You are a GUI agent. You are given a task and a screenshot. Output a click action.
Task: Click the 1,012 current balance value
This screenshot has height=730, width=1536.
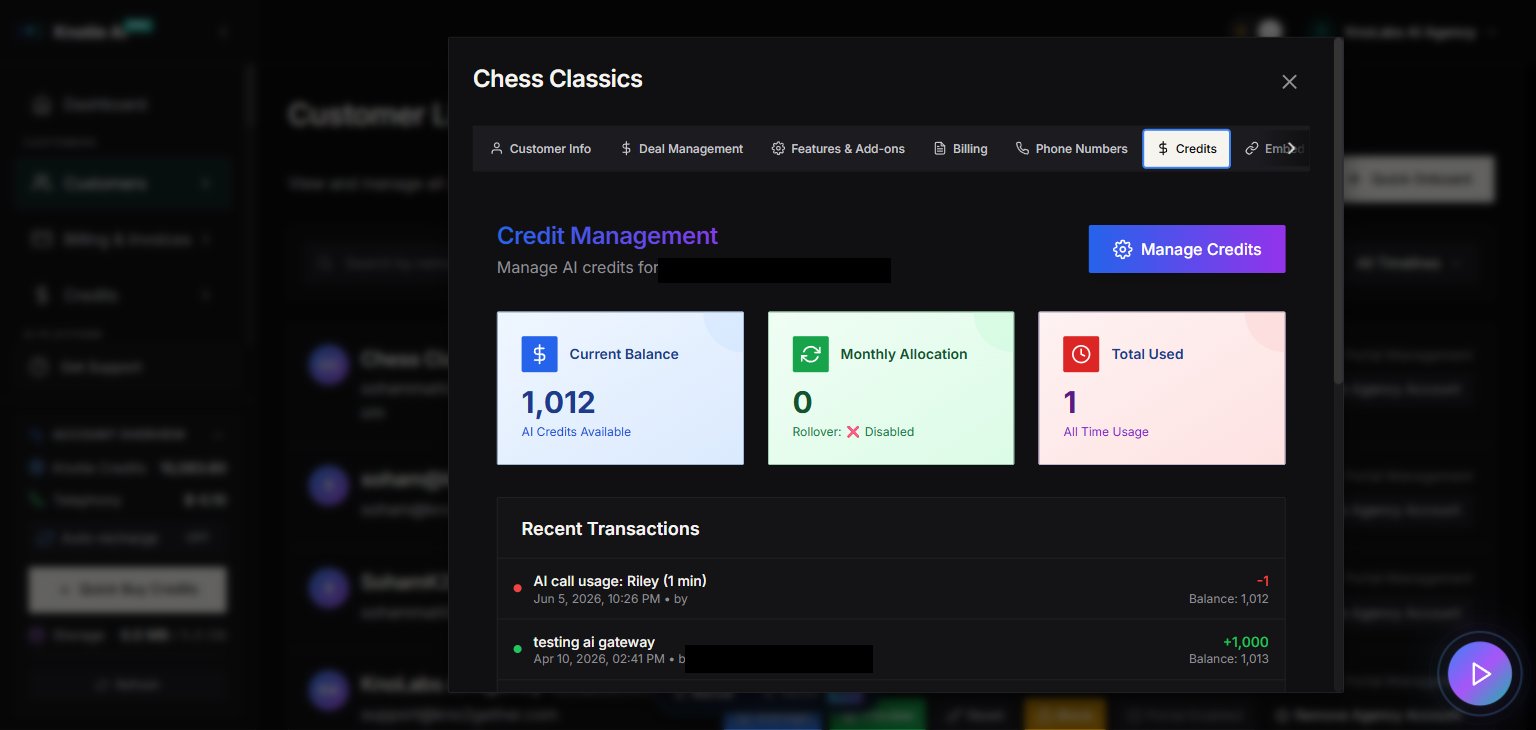[x=558, y=402]
